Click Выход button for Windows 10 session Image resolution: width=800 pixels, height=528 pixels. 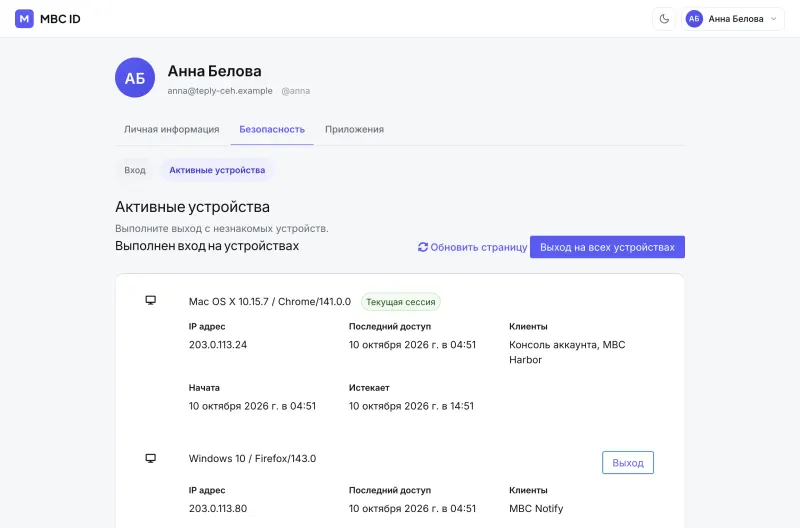pyautogui.click(x=628, y=463)
